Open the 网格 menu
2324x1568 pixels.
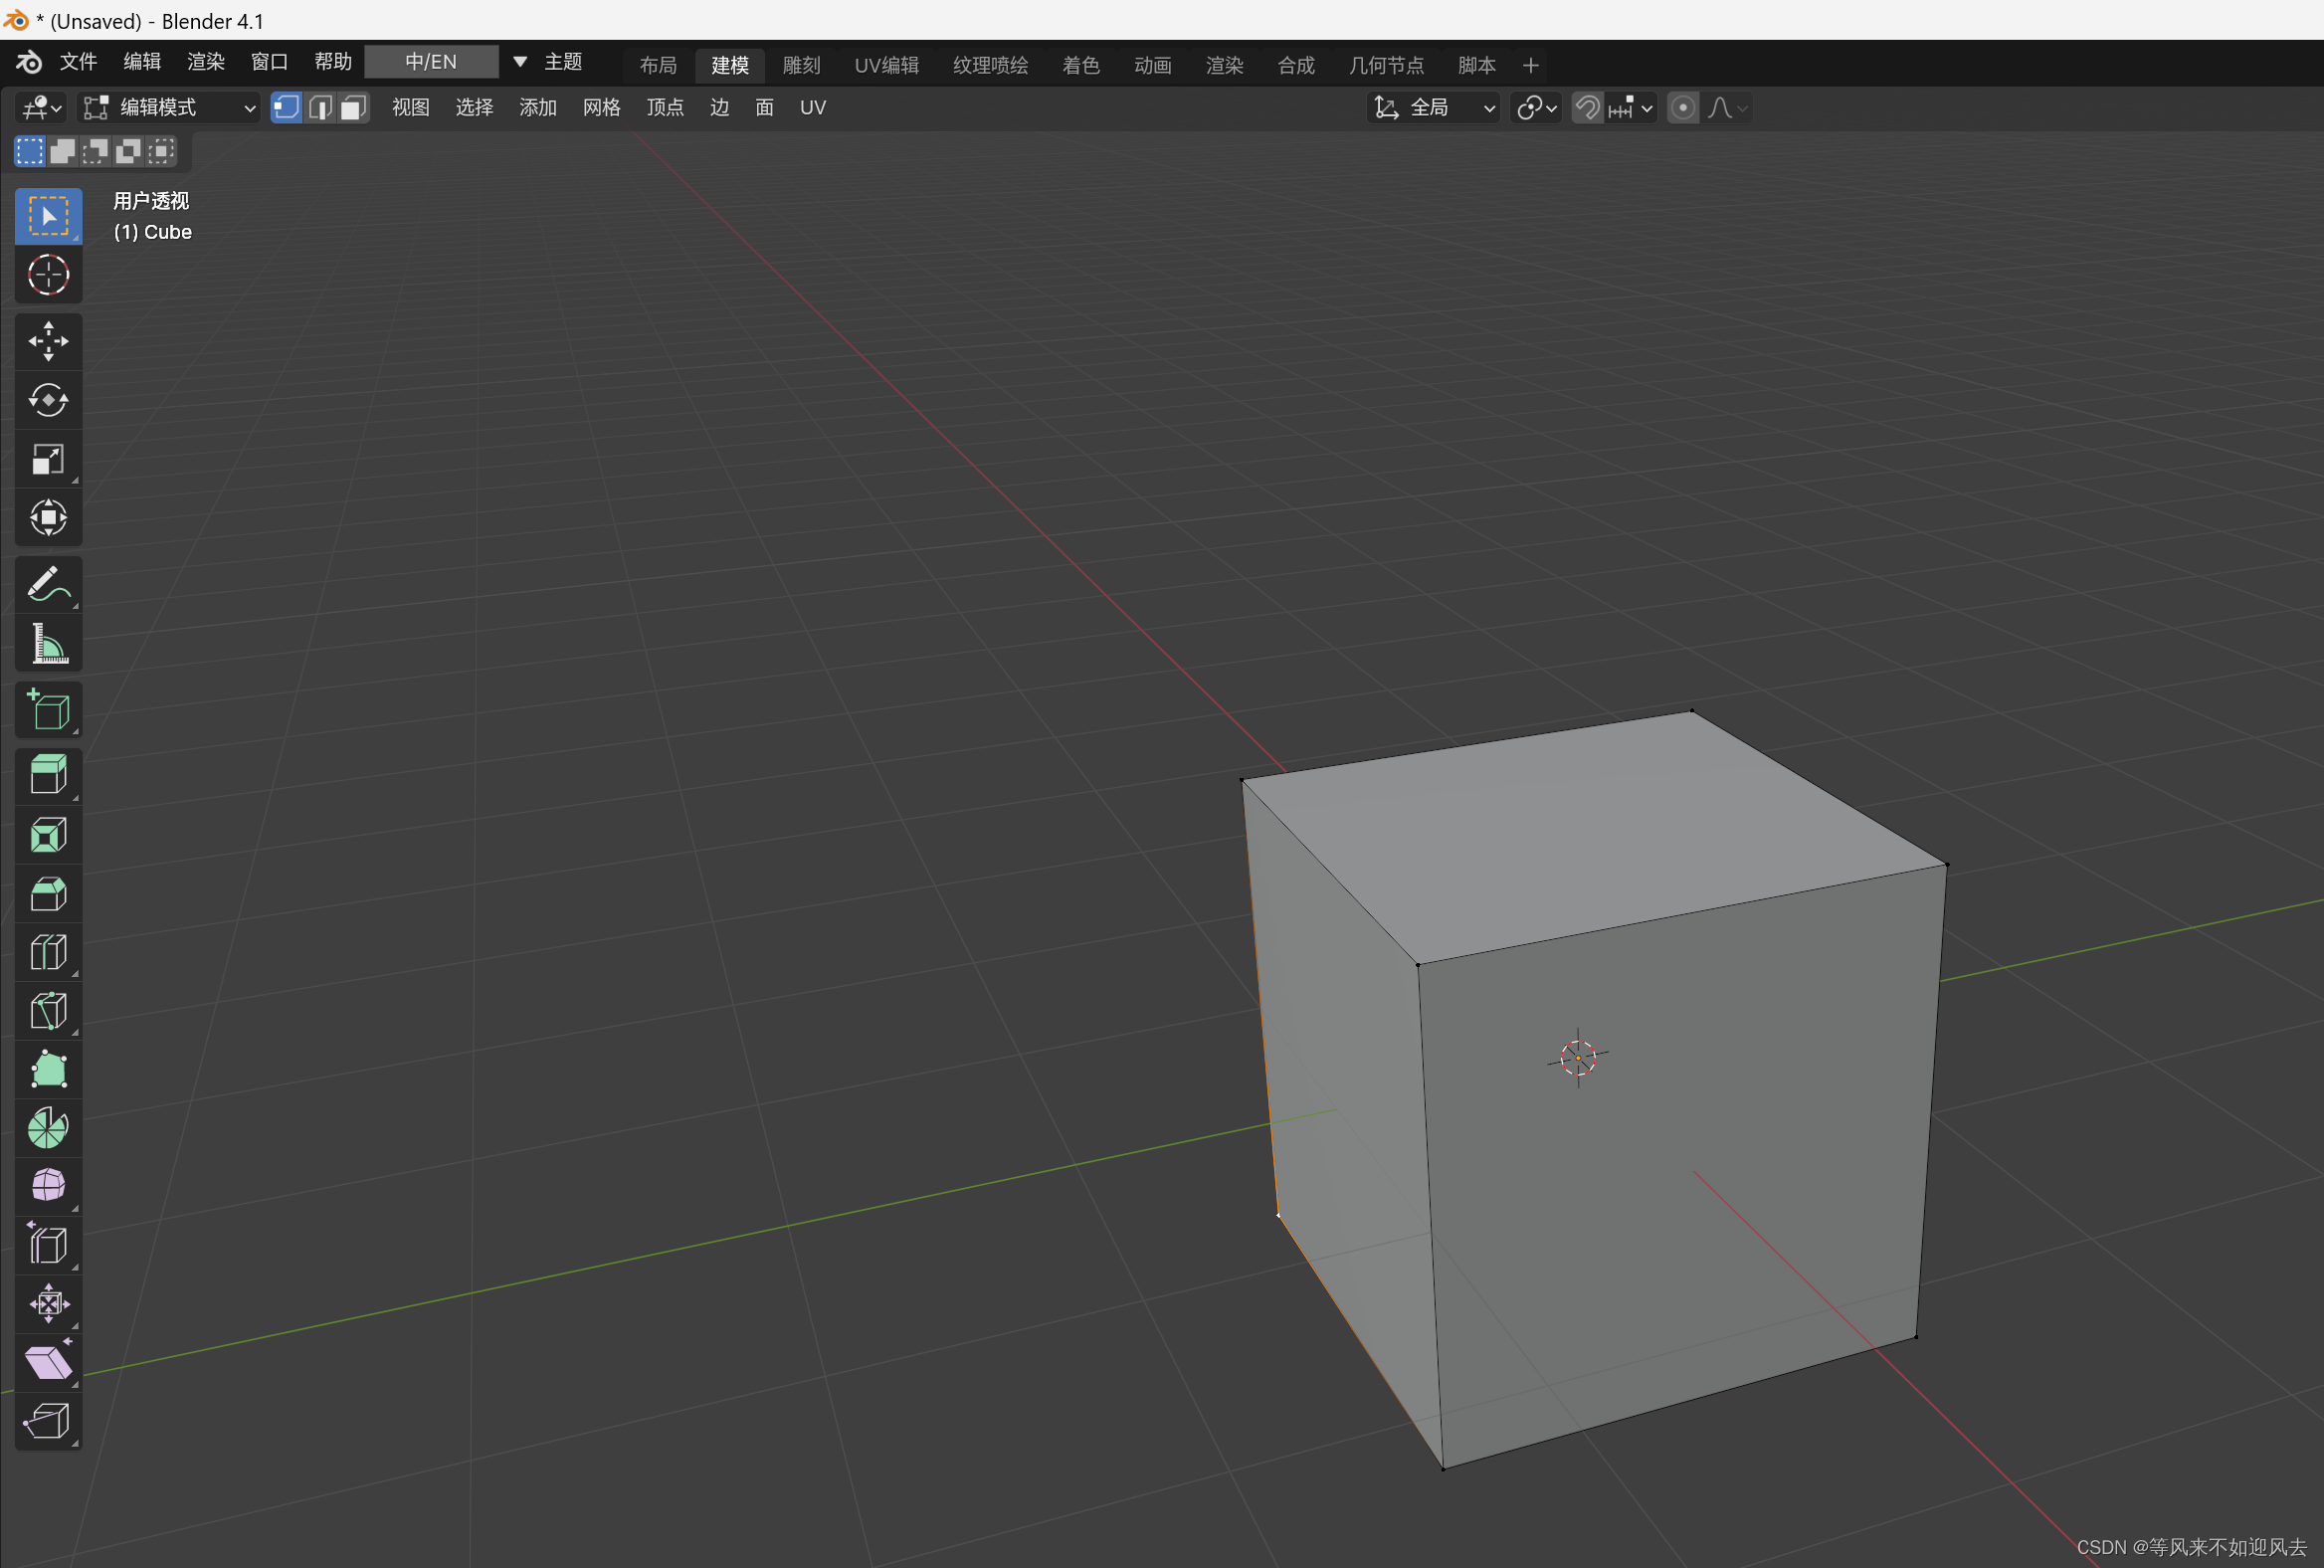pyautogui.click(x=601, y=107)
